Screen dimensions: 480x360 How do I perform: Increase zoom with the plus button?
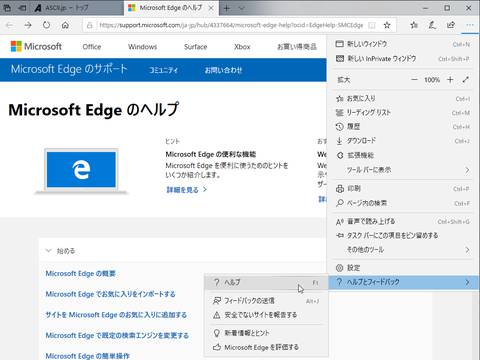click(x=450, y=80)
